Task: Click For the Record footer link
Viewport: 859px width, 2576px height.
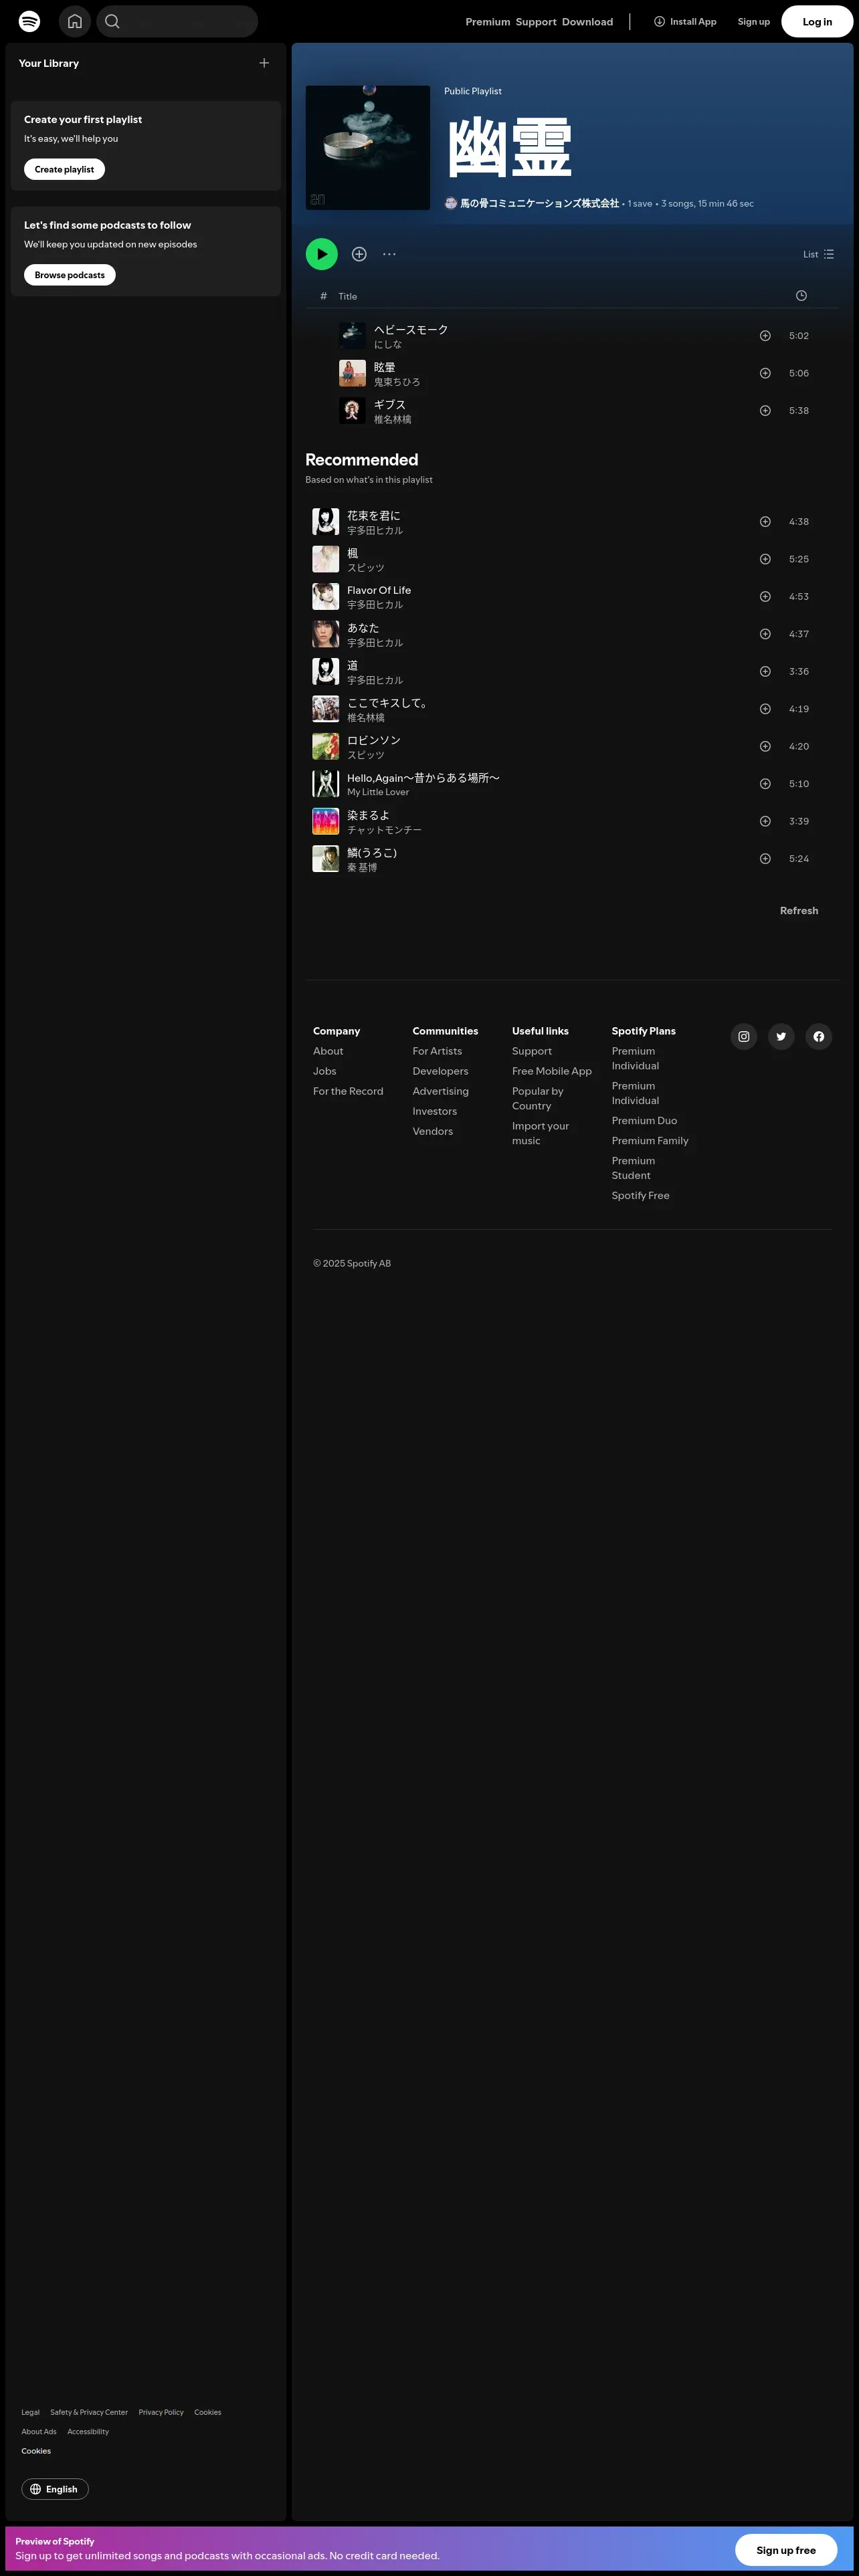Action: [x=348, y=1091]
